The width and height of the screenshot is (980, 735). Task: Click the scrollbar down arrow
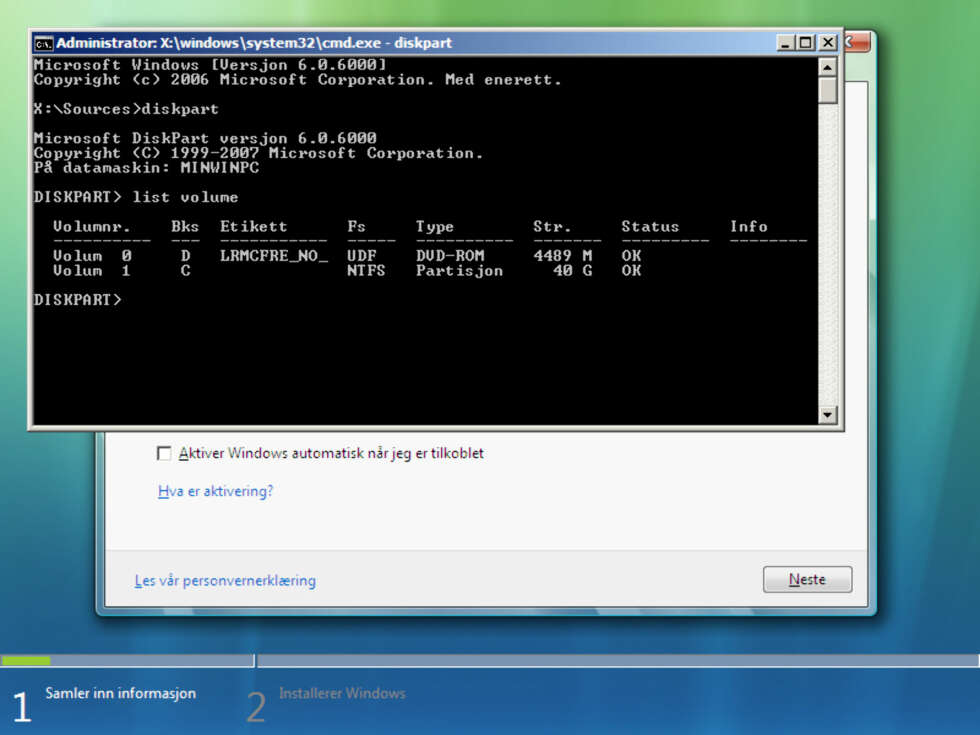coord(828,414)
